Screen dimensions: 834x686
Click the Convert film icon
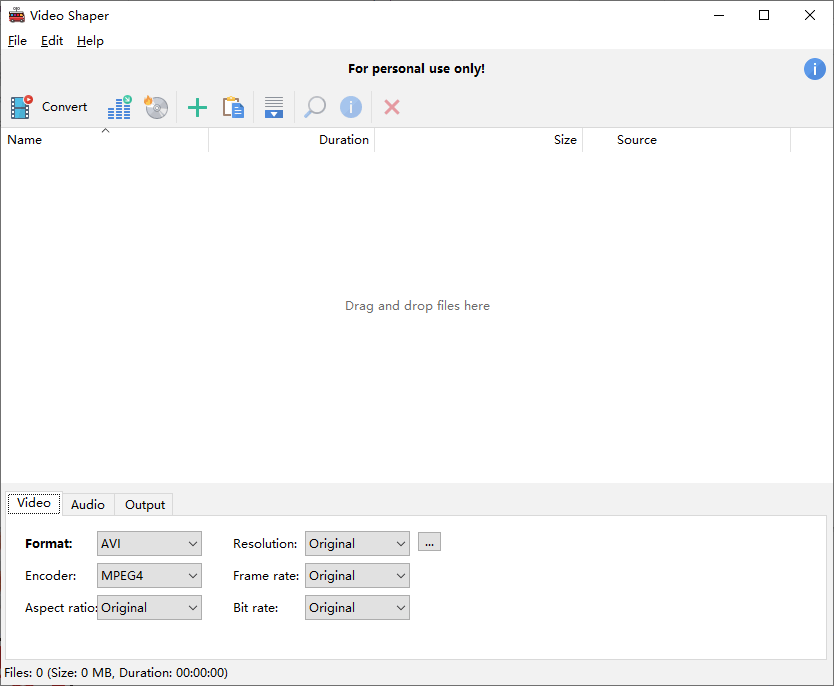point(21,107)
